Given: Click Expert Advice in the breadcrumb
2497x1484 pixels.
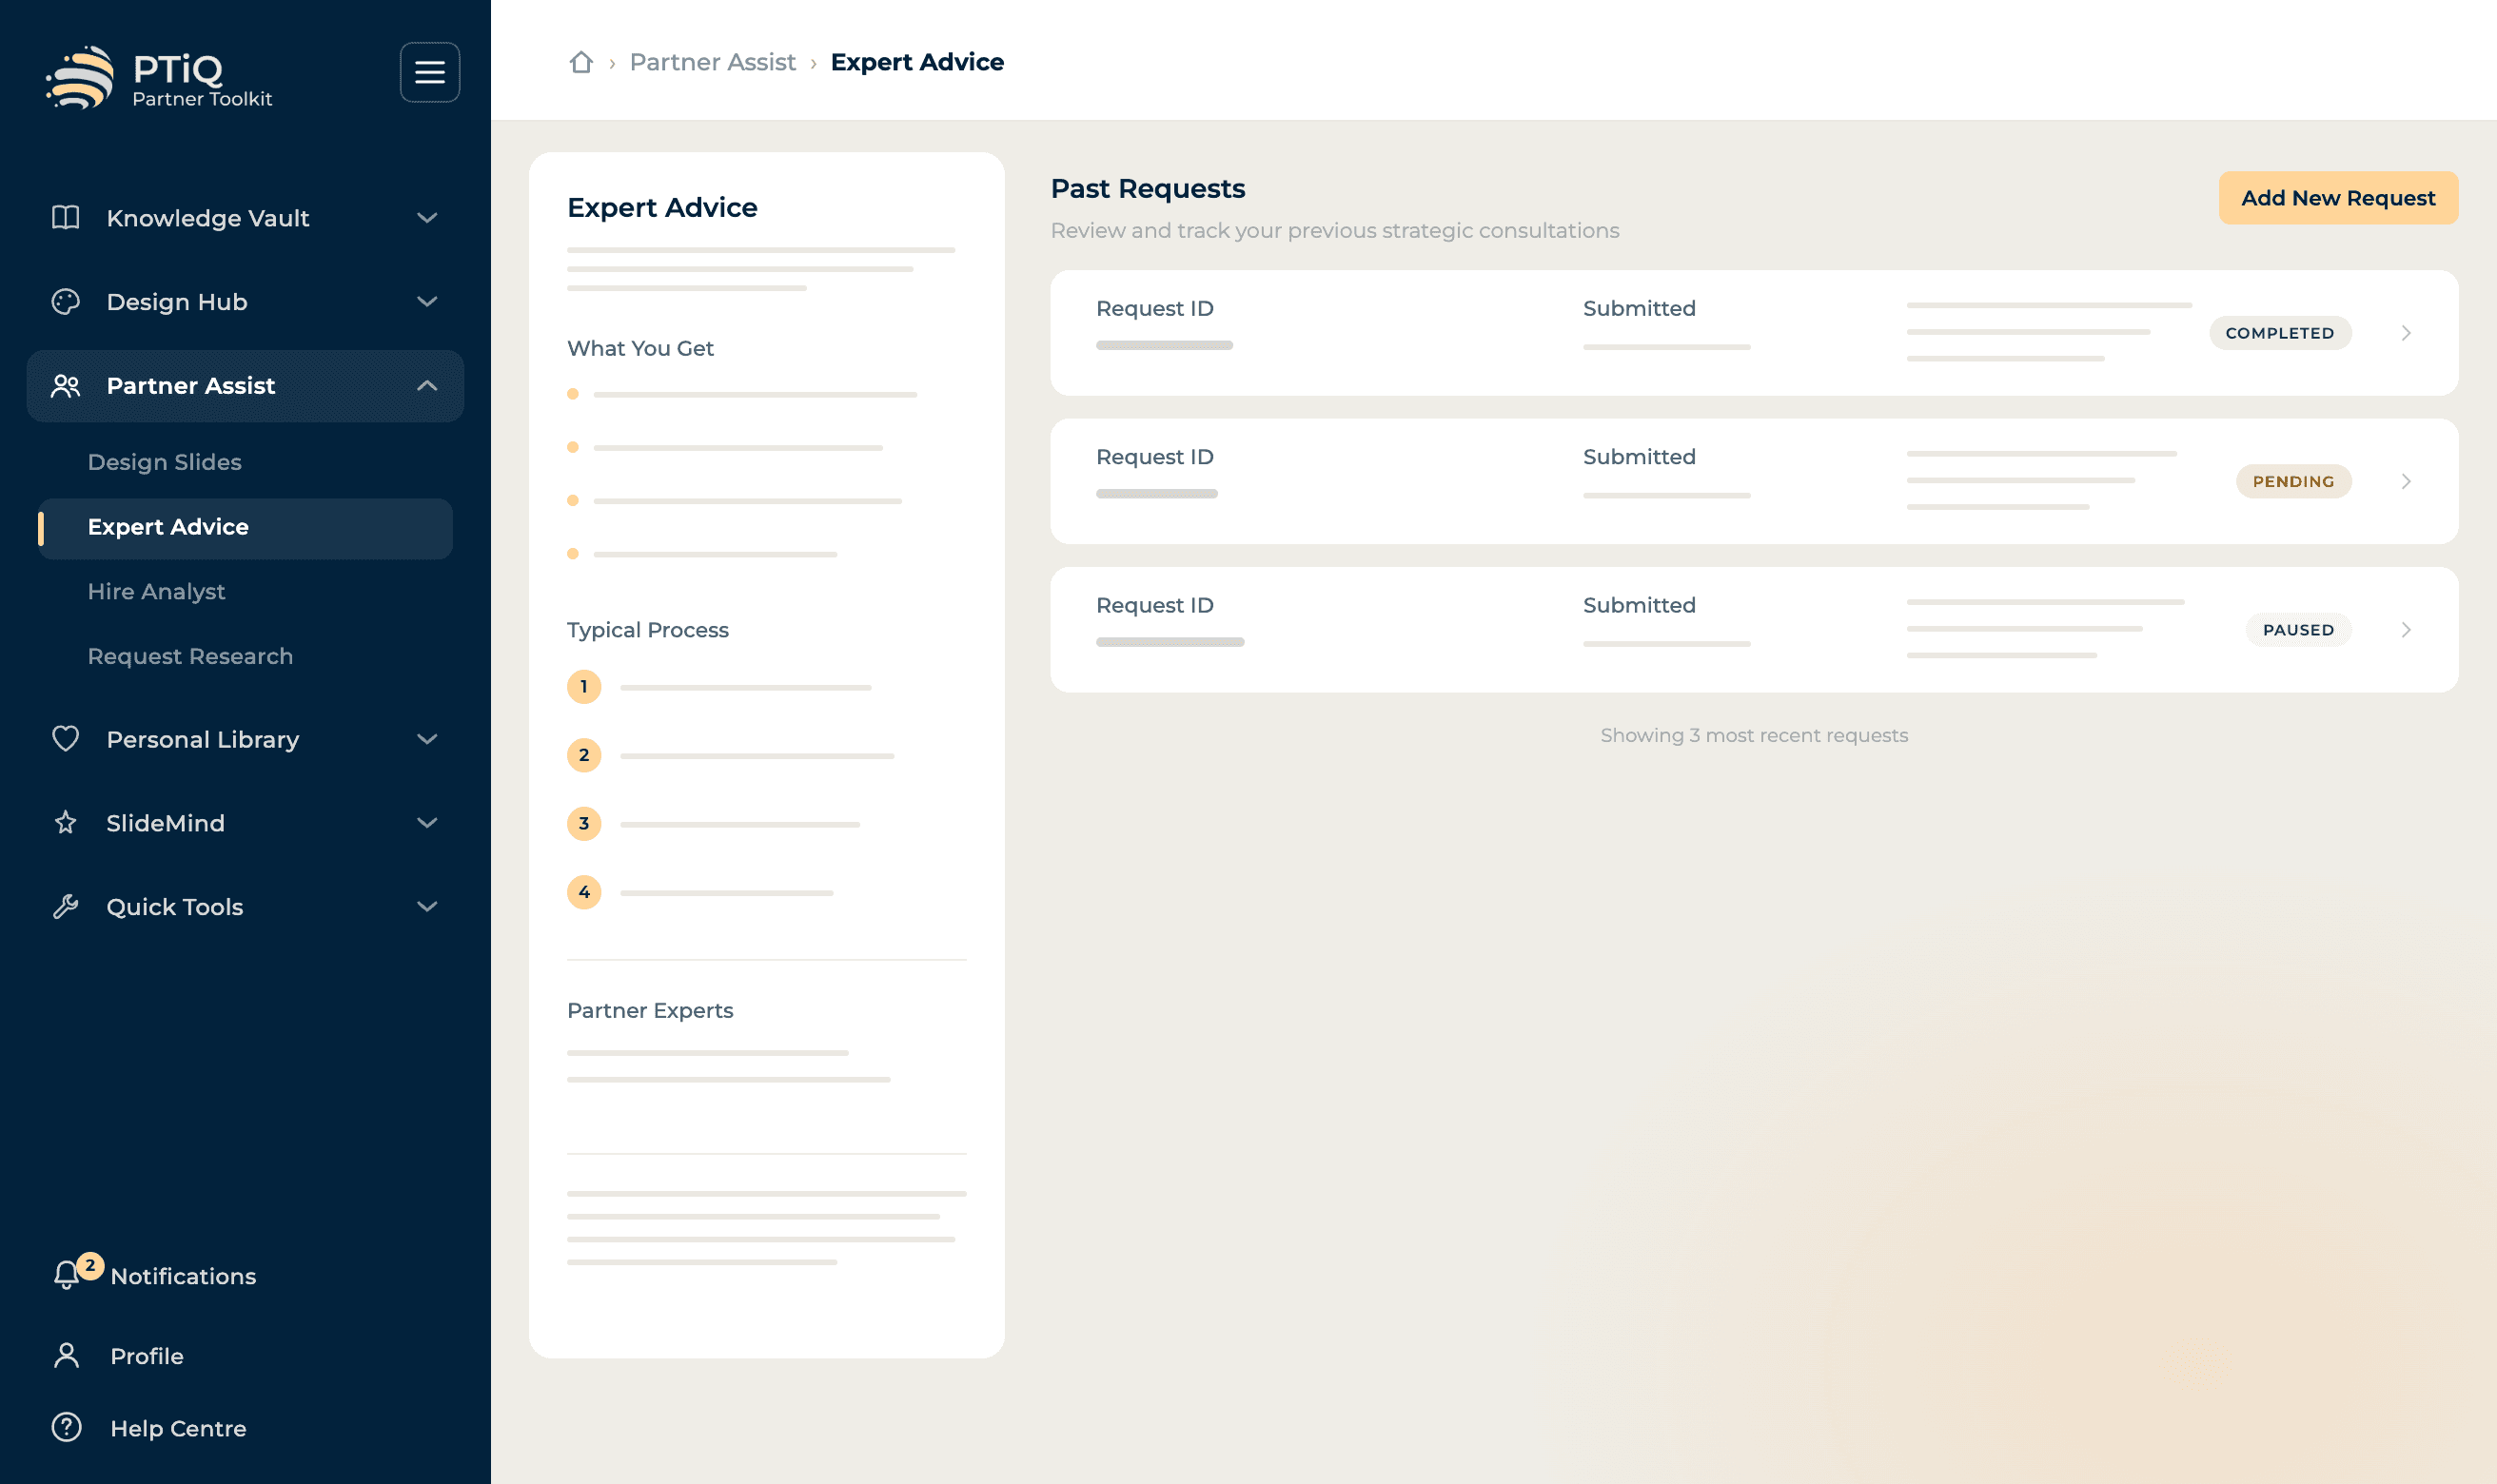Looking at the screenshot, I should click(x=917, y=62).
